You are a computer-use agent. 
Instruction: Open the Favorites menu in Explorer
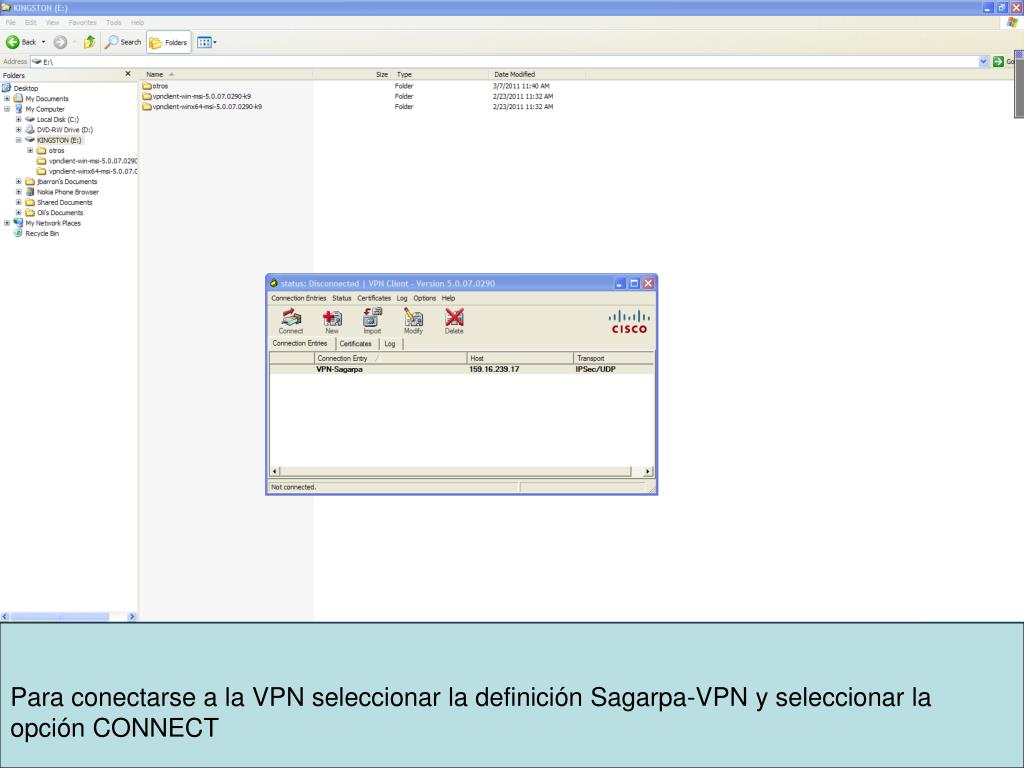pyautogui.click(x=82, y=22)
